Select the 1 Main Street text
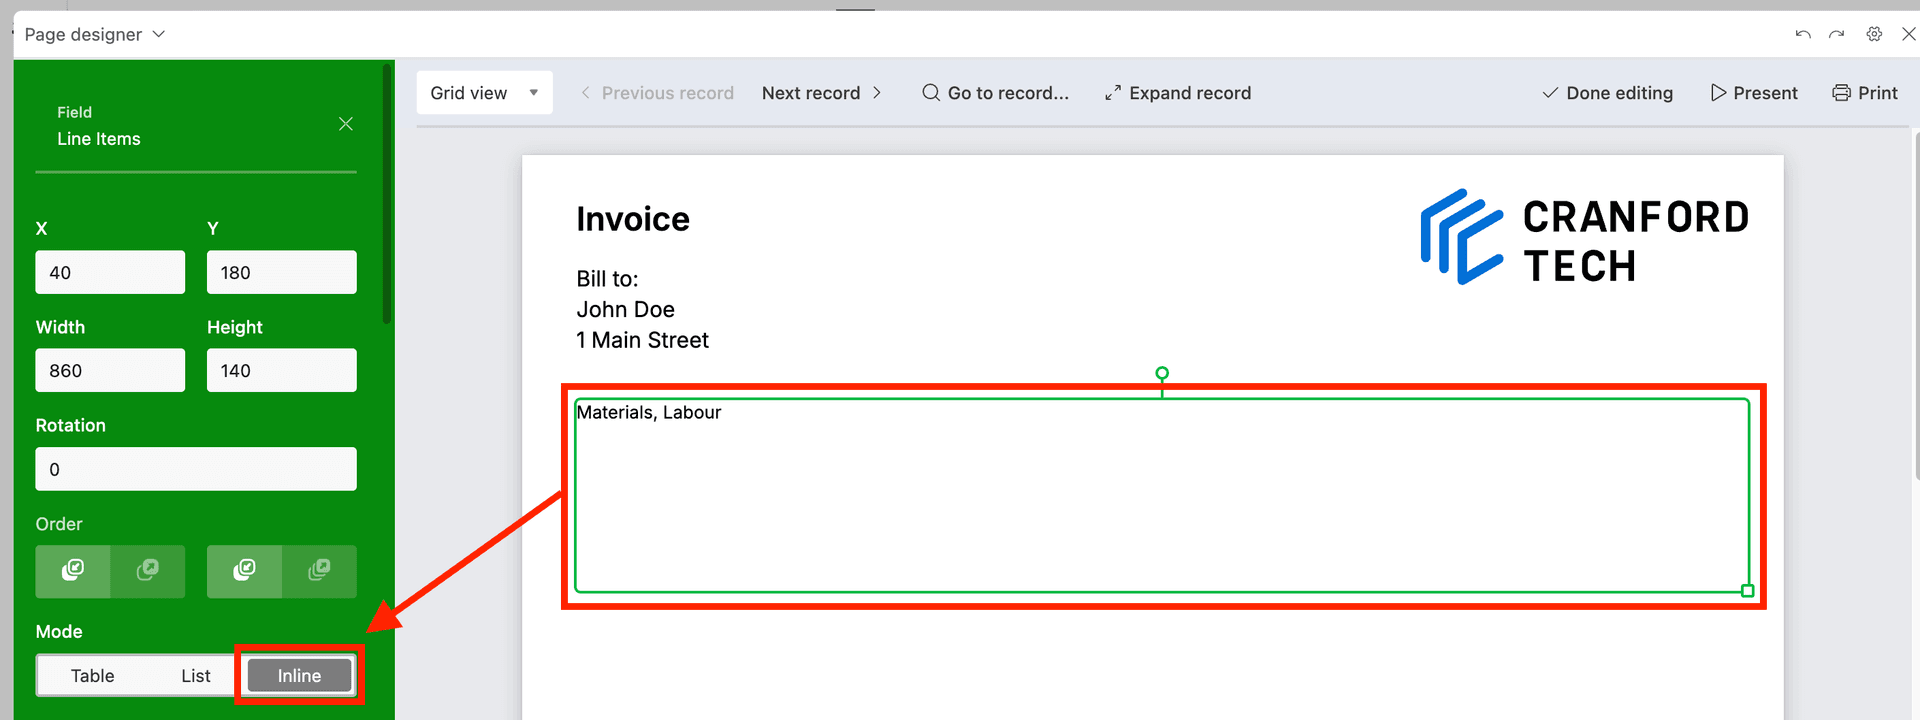Viewport: 1920px width, 720px height. tap(642, 340)
